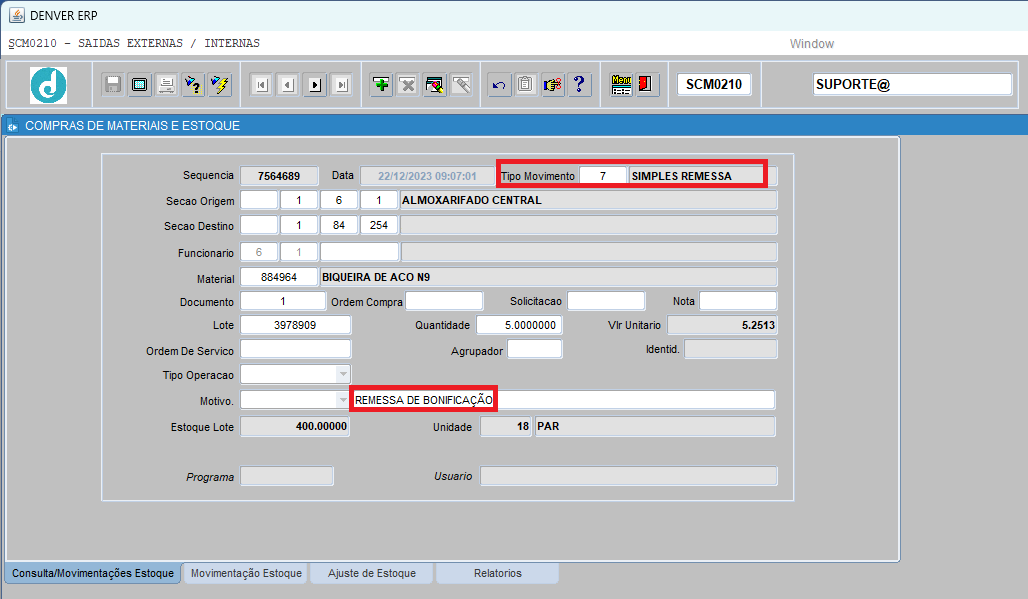
Task: Click the Denver 'd' logo
Action: 49,85
